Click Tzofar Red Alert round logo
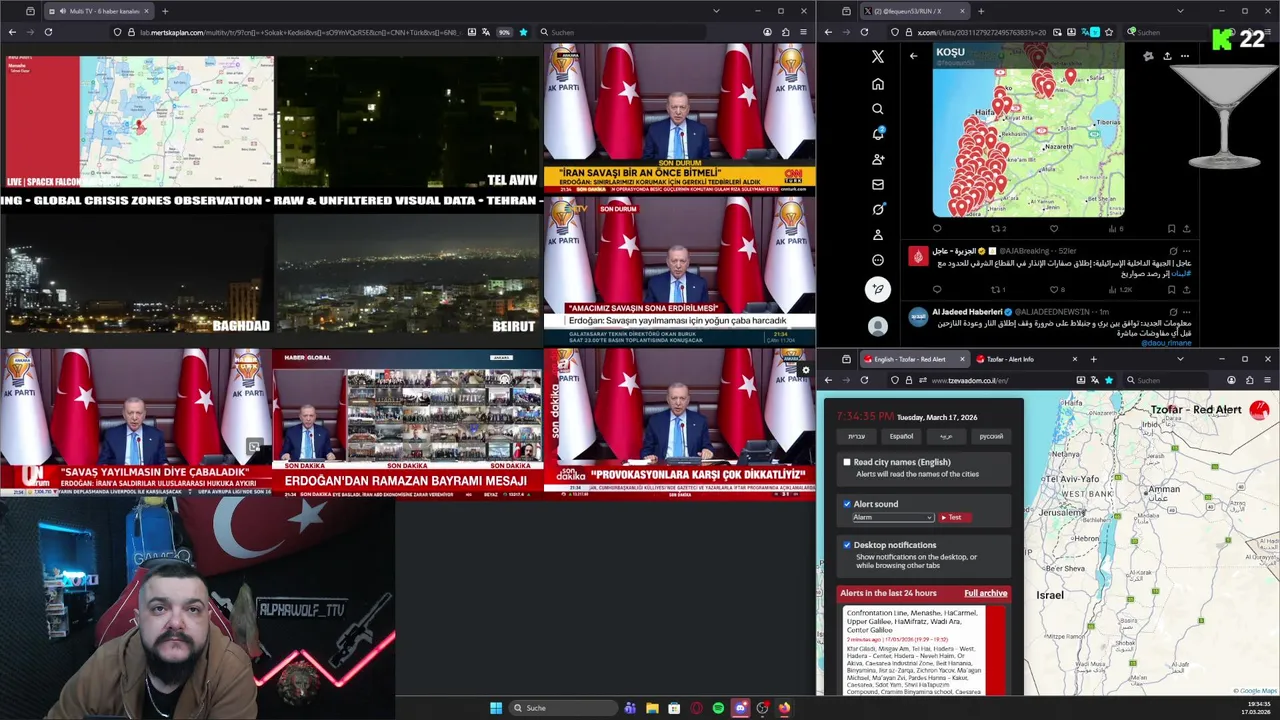The image size is (1280, 720). [1259, 410]
